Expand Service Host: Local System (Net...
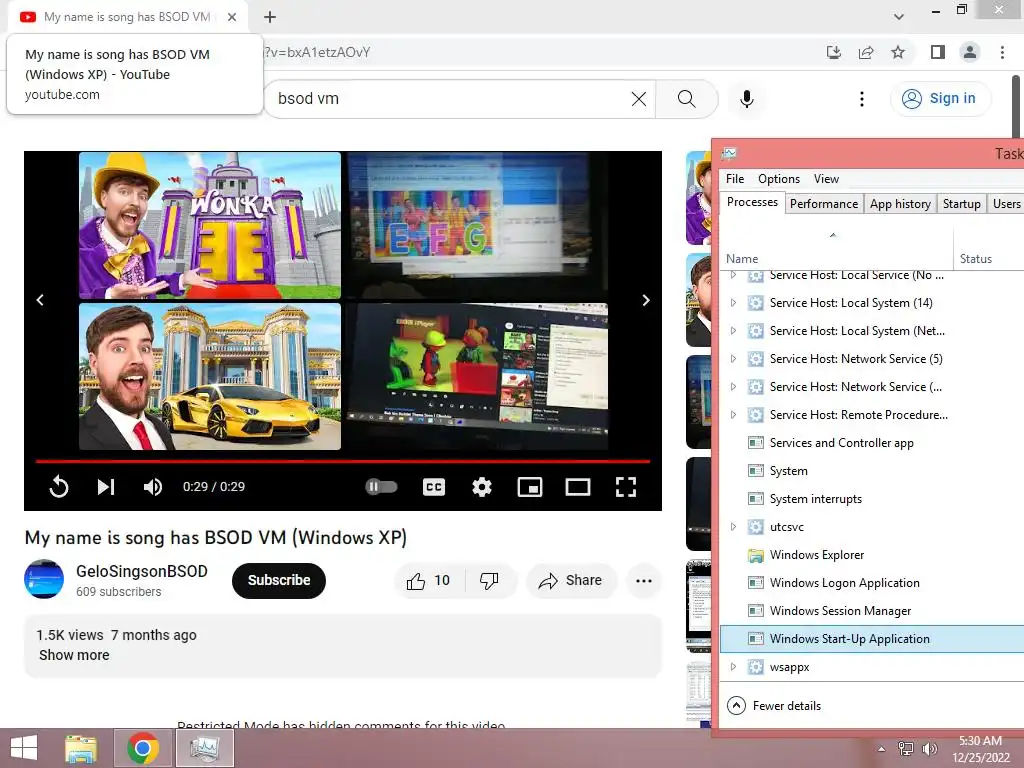The width and height of the screenshot is (1024, 768). pos(733,331)
